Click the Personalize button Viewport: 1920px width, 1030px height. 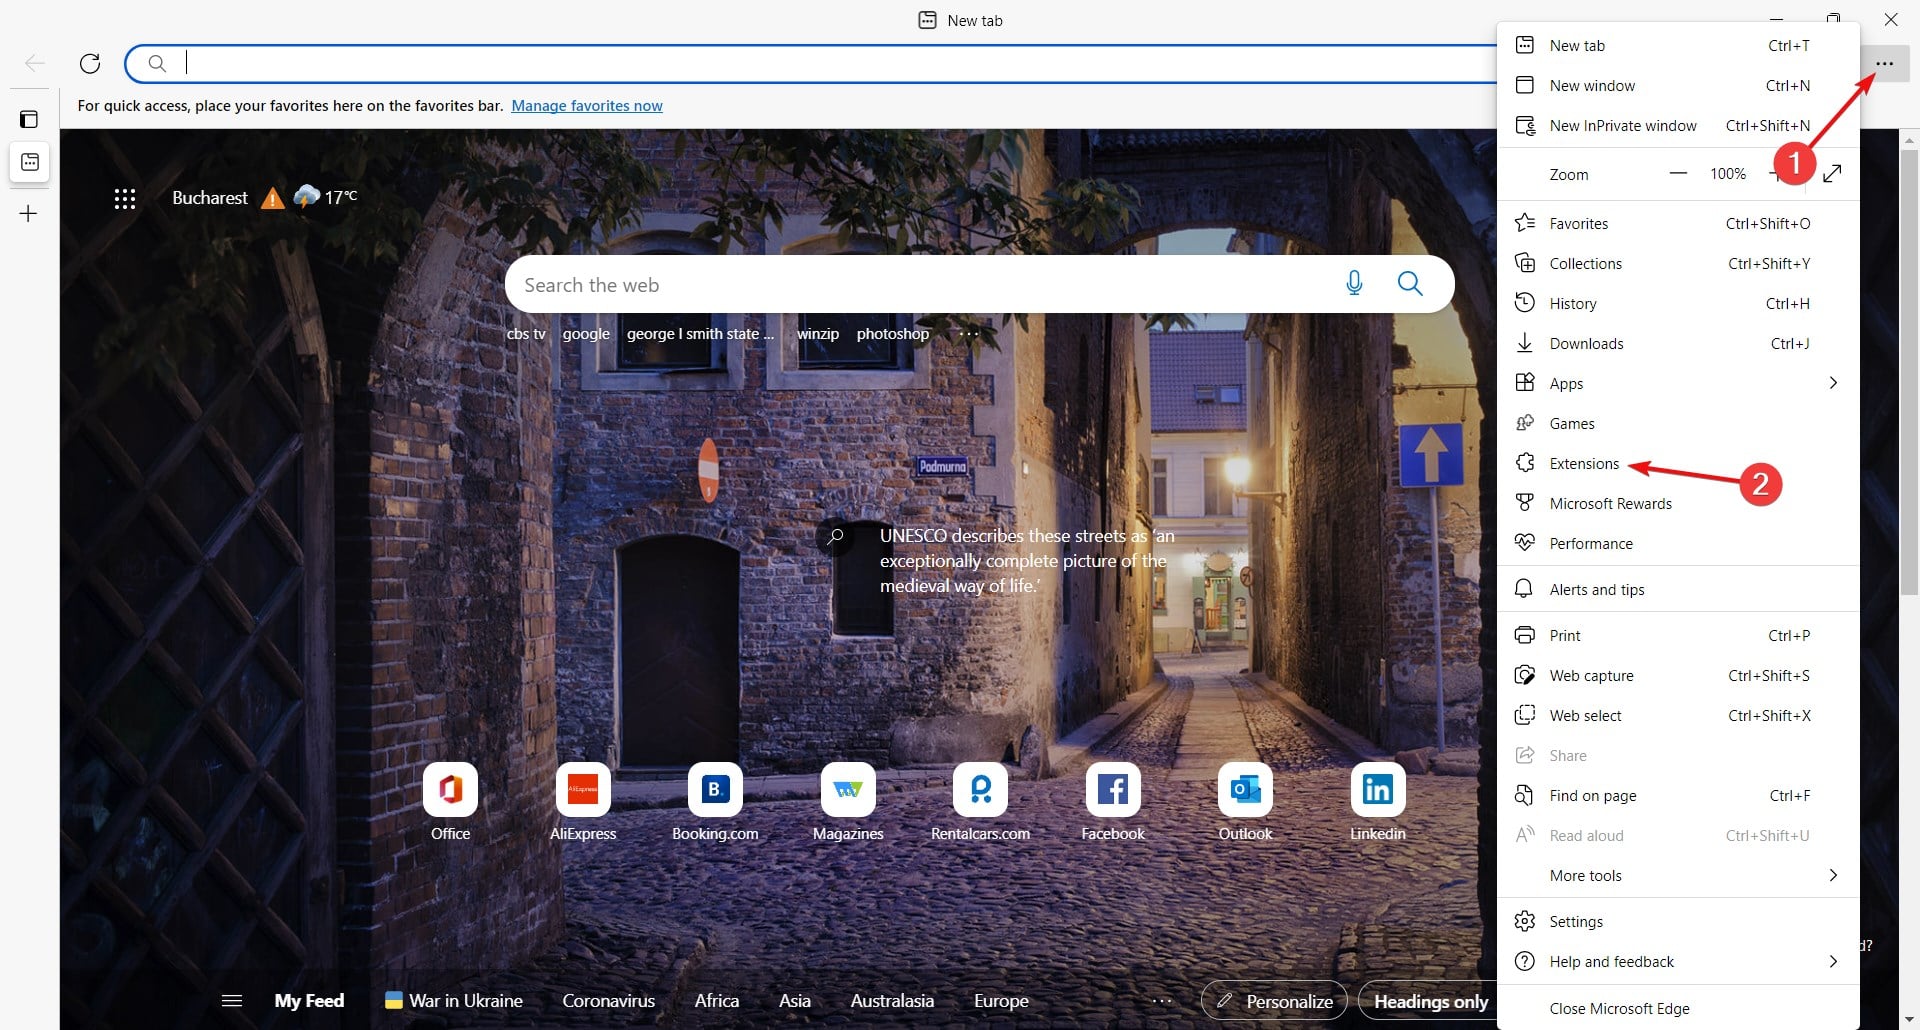pos(1275,1001)
